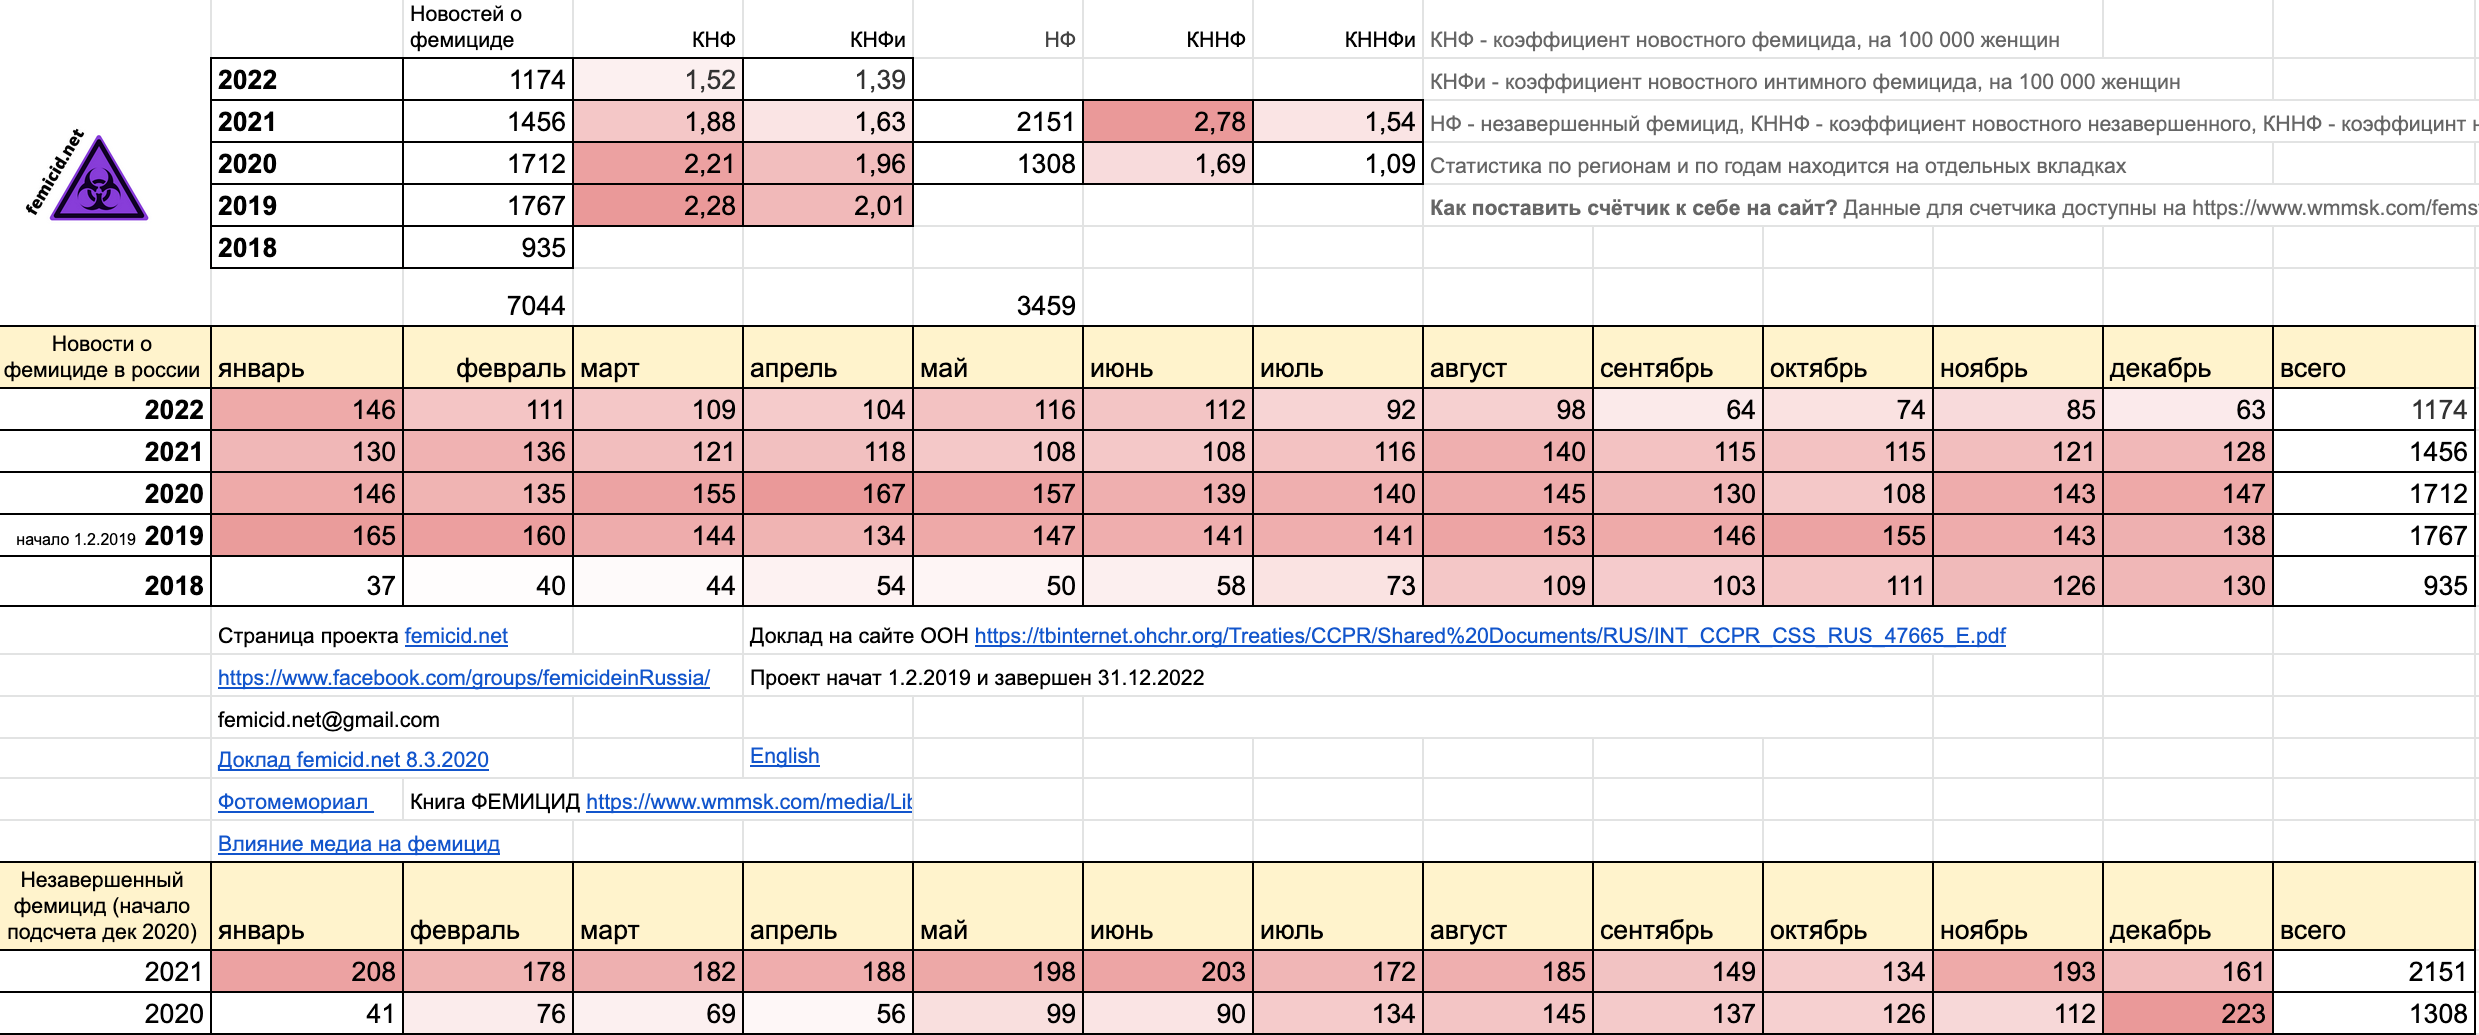The image size is (2479, 1035).
Task: Select the 2018 total 935 in monthly table
Action: click(x=2376, y=581)
